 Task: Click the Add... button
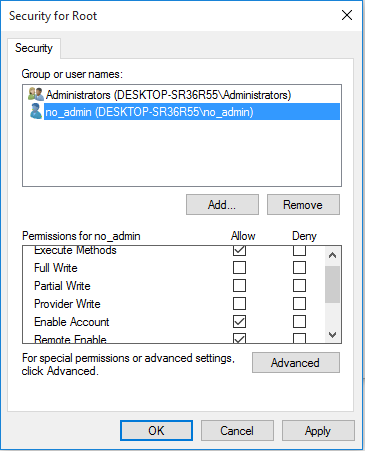(222, 205)
